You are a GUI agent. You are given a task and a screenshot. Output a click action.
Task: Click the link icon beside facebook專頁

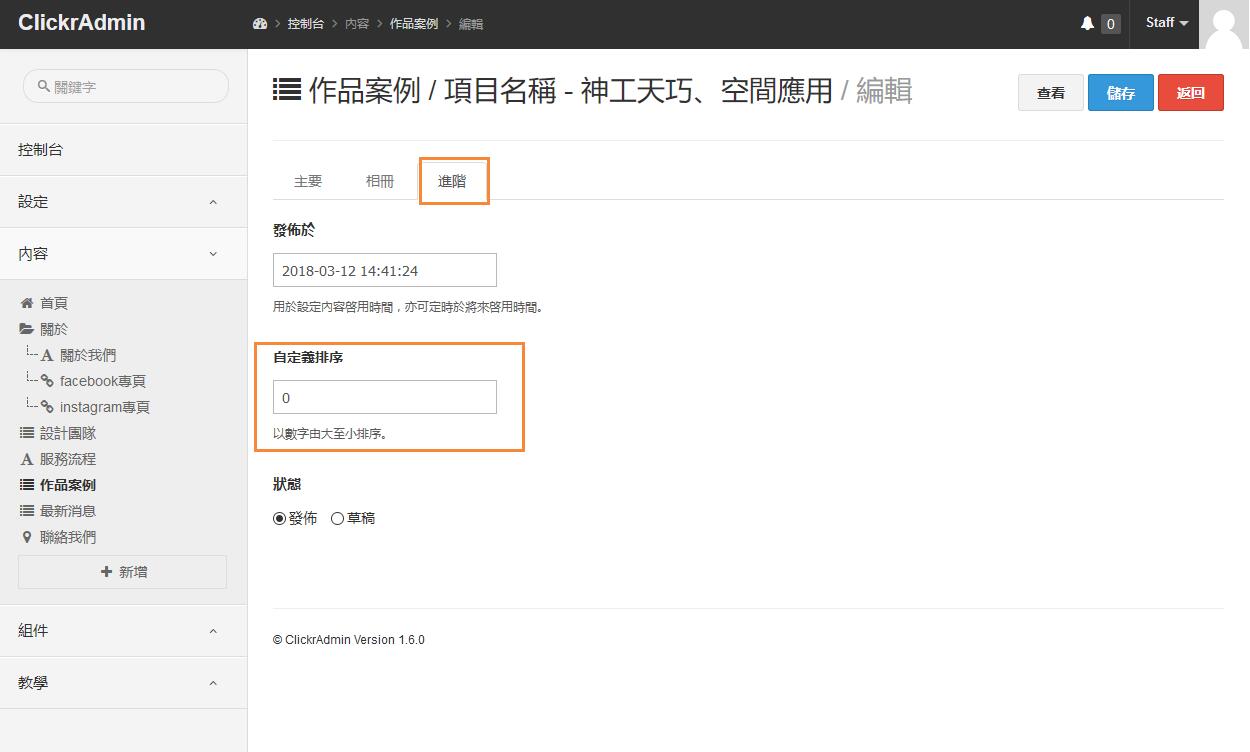pyautogui.click(x=46, y=381)
